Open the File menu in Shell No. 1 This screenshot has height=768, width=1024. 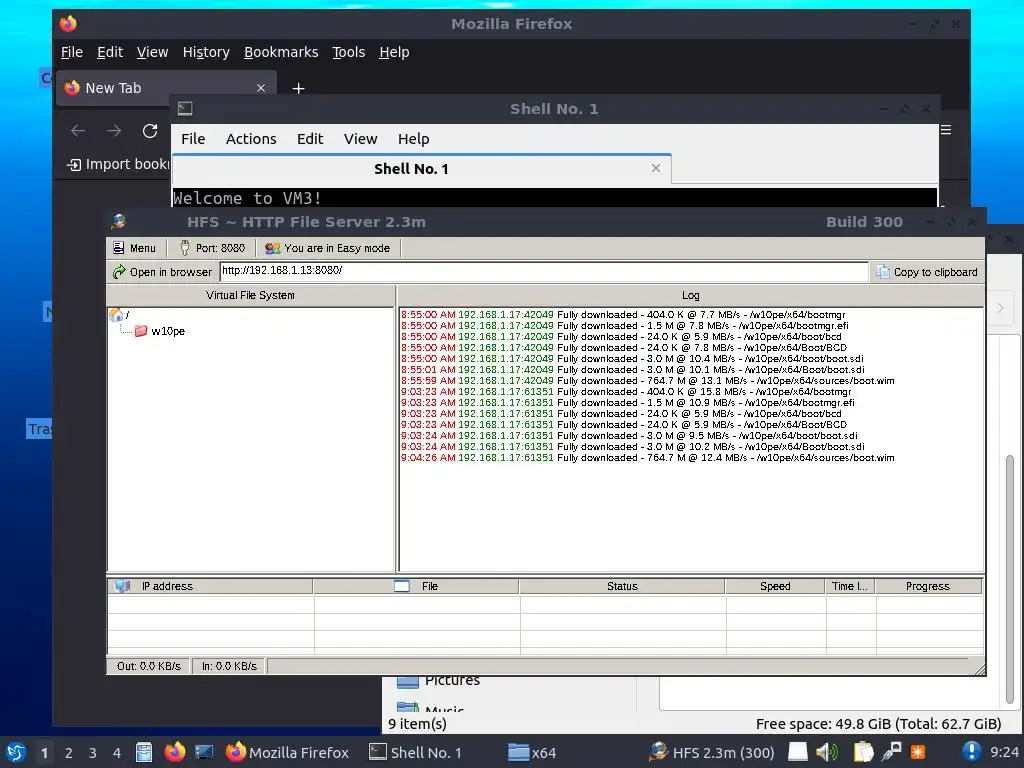pos(193,139)
